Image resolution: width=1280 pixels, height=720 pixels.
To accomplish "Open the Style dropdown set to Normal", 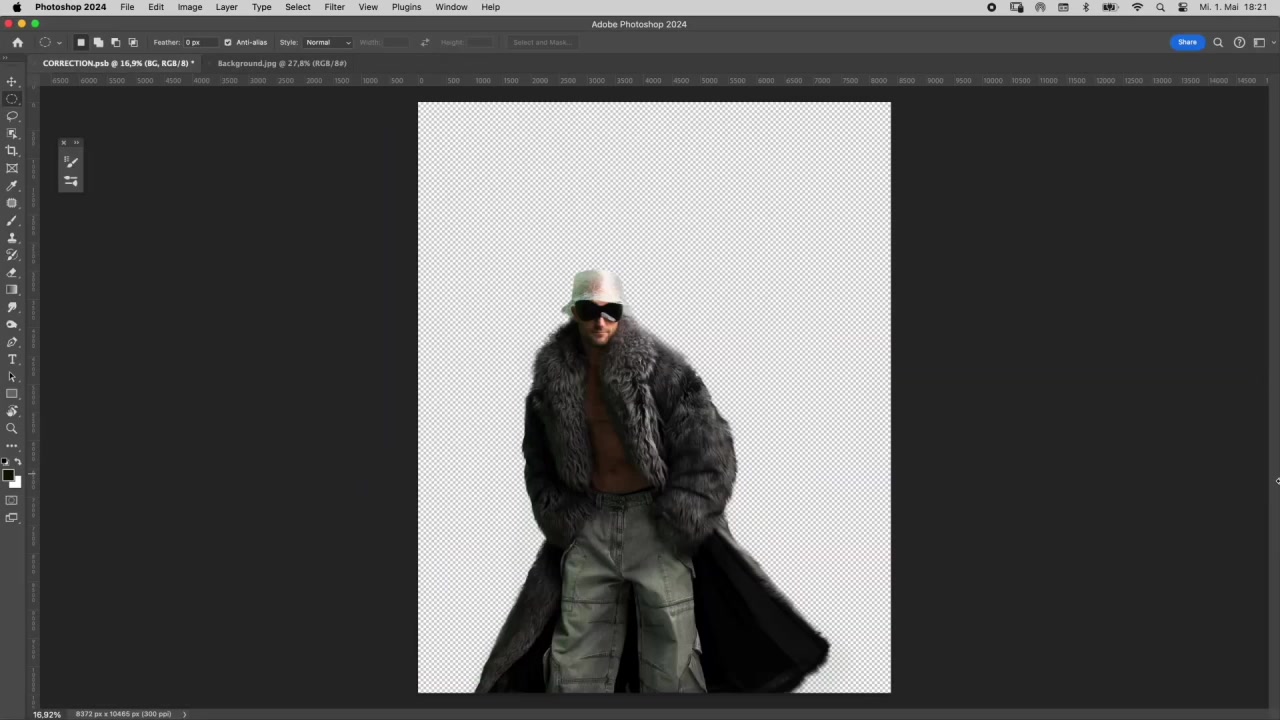I will coord(328,43).
